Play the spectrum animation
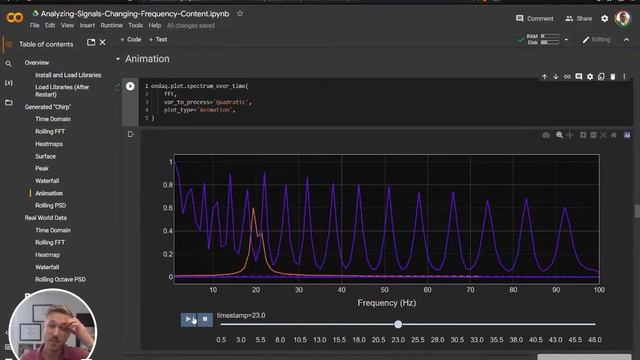 (189, 319)
